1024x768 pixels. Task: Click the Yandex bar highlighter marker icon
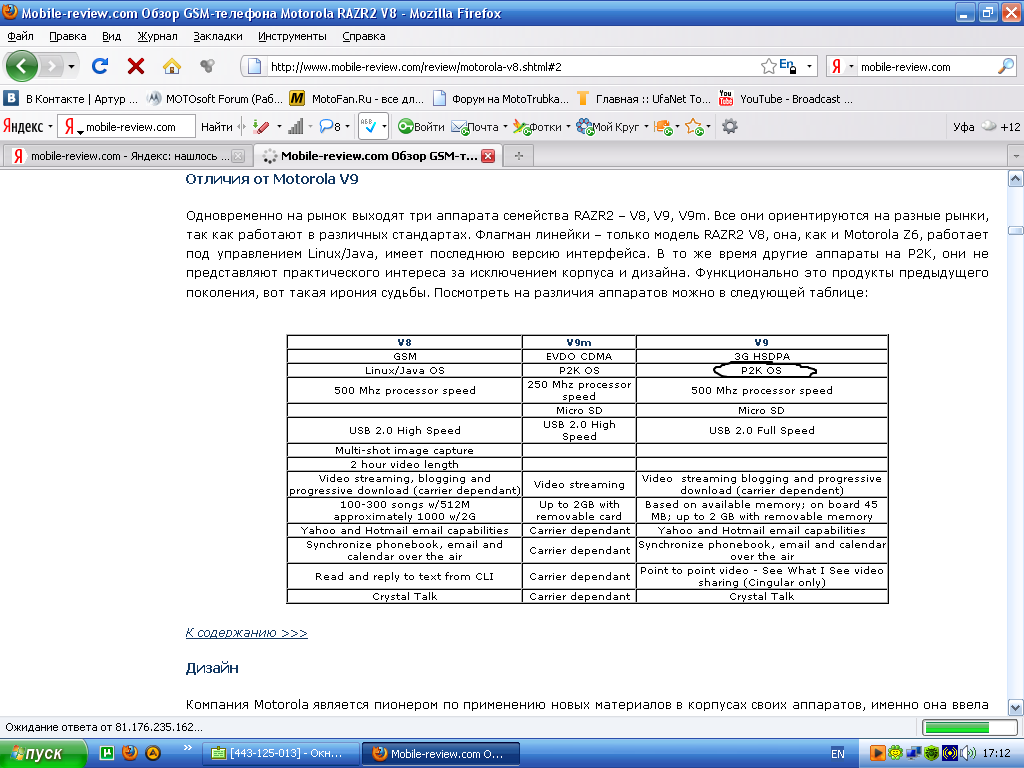pos(261,127)
